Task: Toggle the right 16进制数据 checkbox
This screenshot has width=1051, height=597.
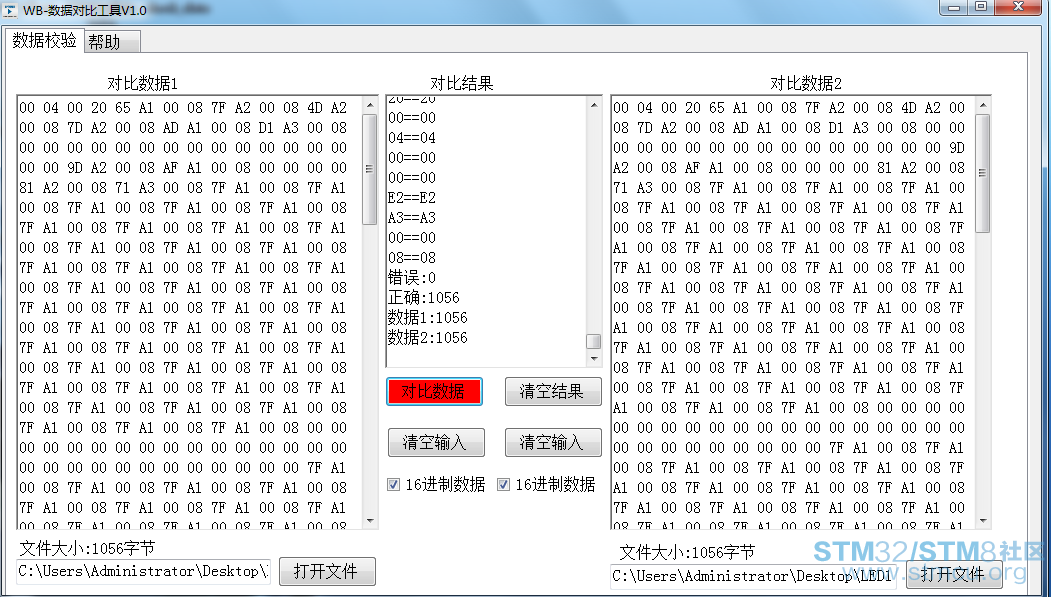Action: pos(503,484)
